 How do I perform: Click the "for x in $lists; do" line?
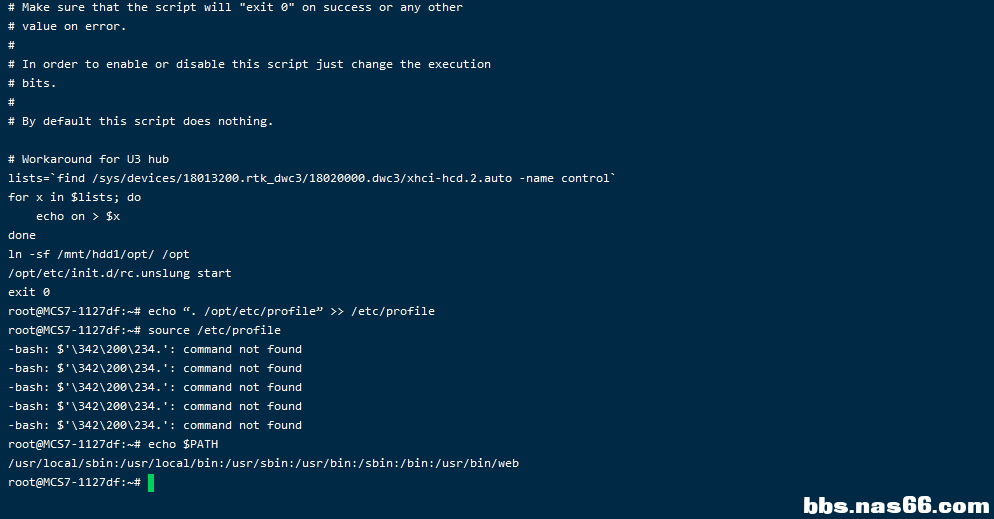click(x=74, y=197)
